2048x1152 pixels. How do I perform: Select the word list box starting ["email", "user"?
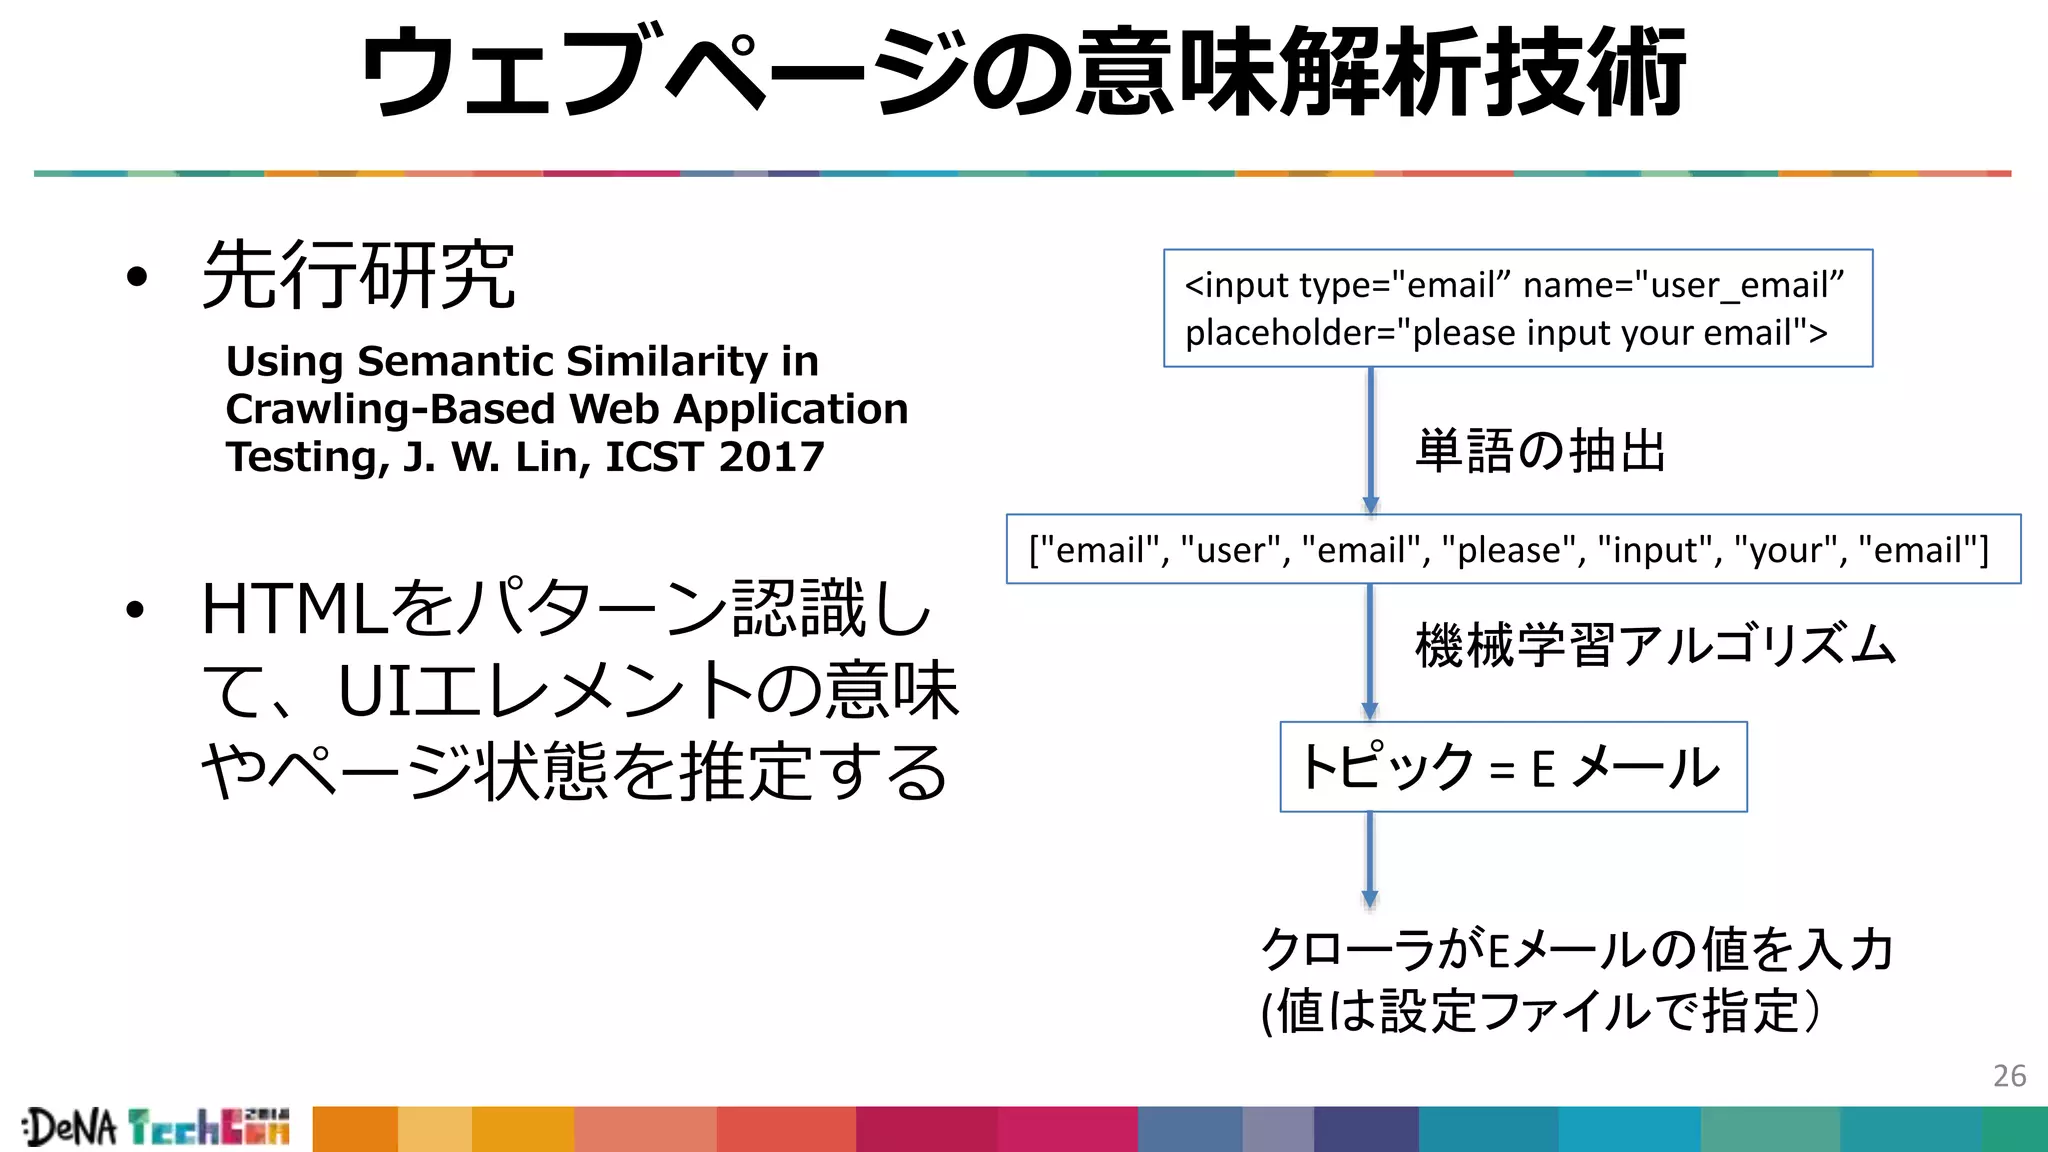[1513, 549]
